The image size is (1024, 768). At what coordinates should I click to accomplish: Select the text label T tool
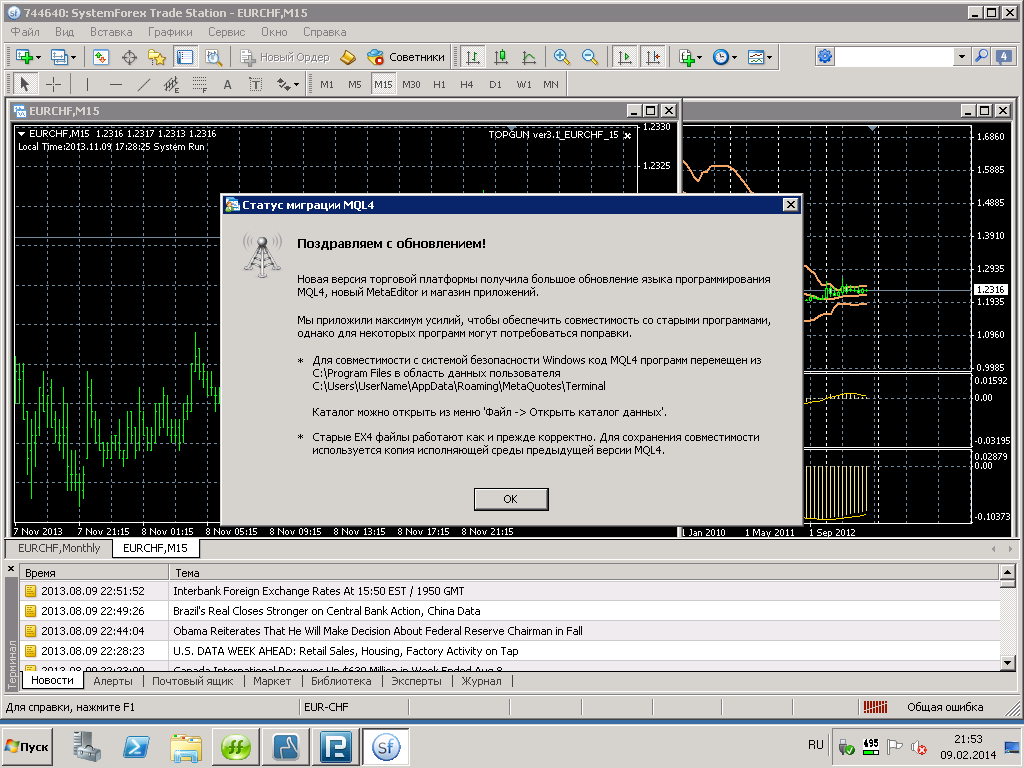[x=255, y=84]
